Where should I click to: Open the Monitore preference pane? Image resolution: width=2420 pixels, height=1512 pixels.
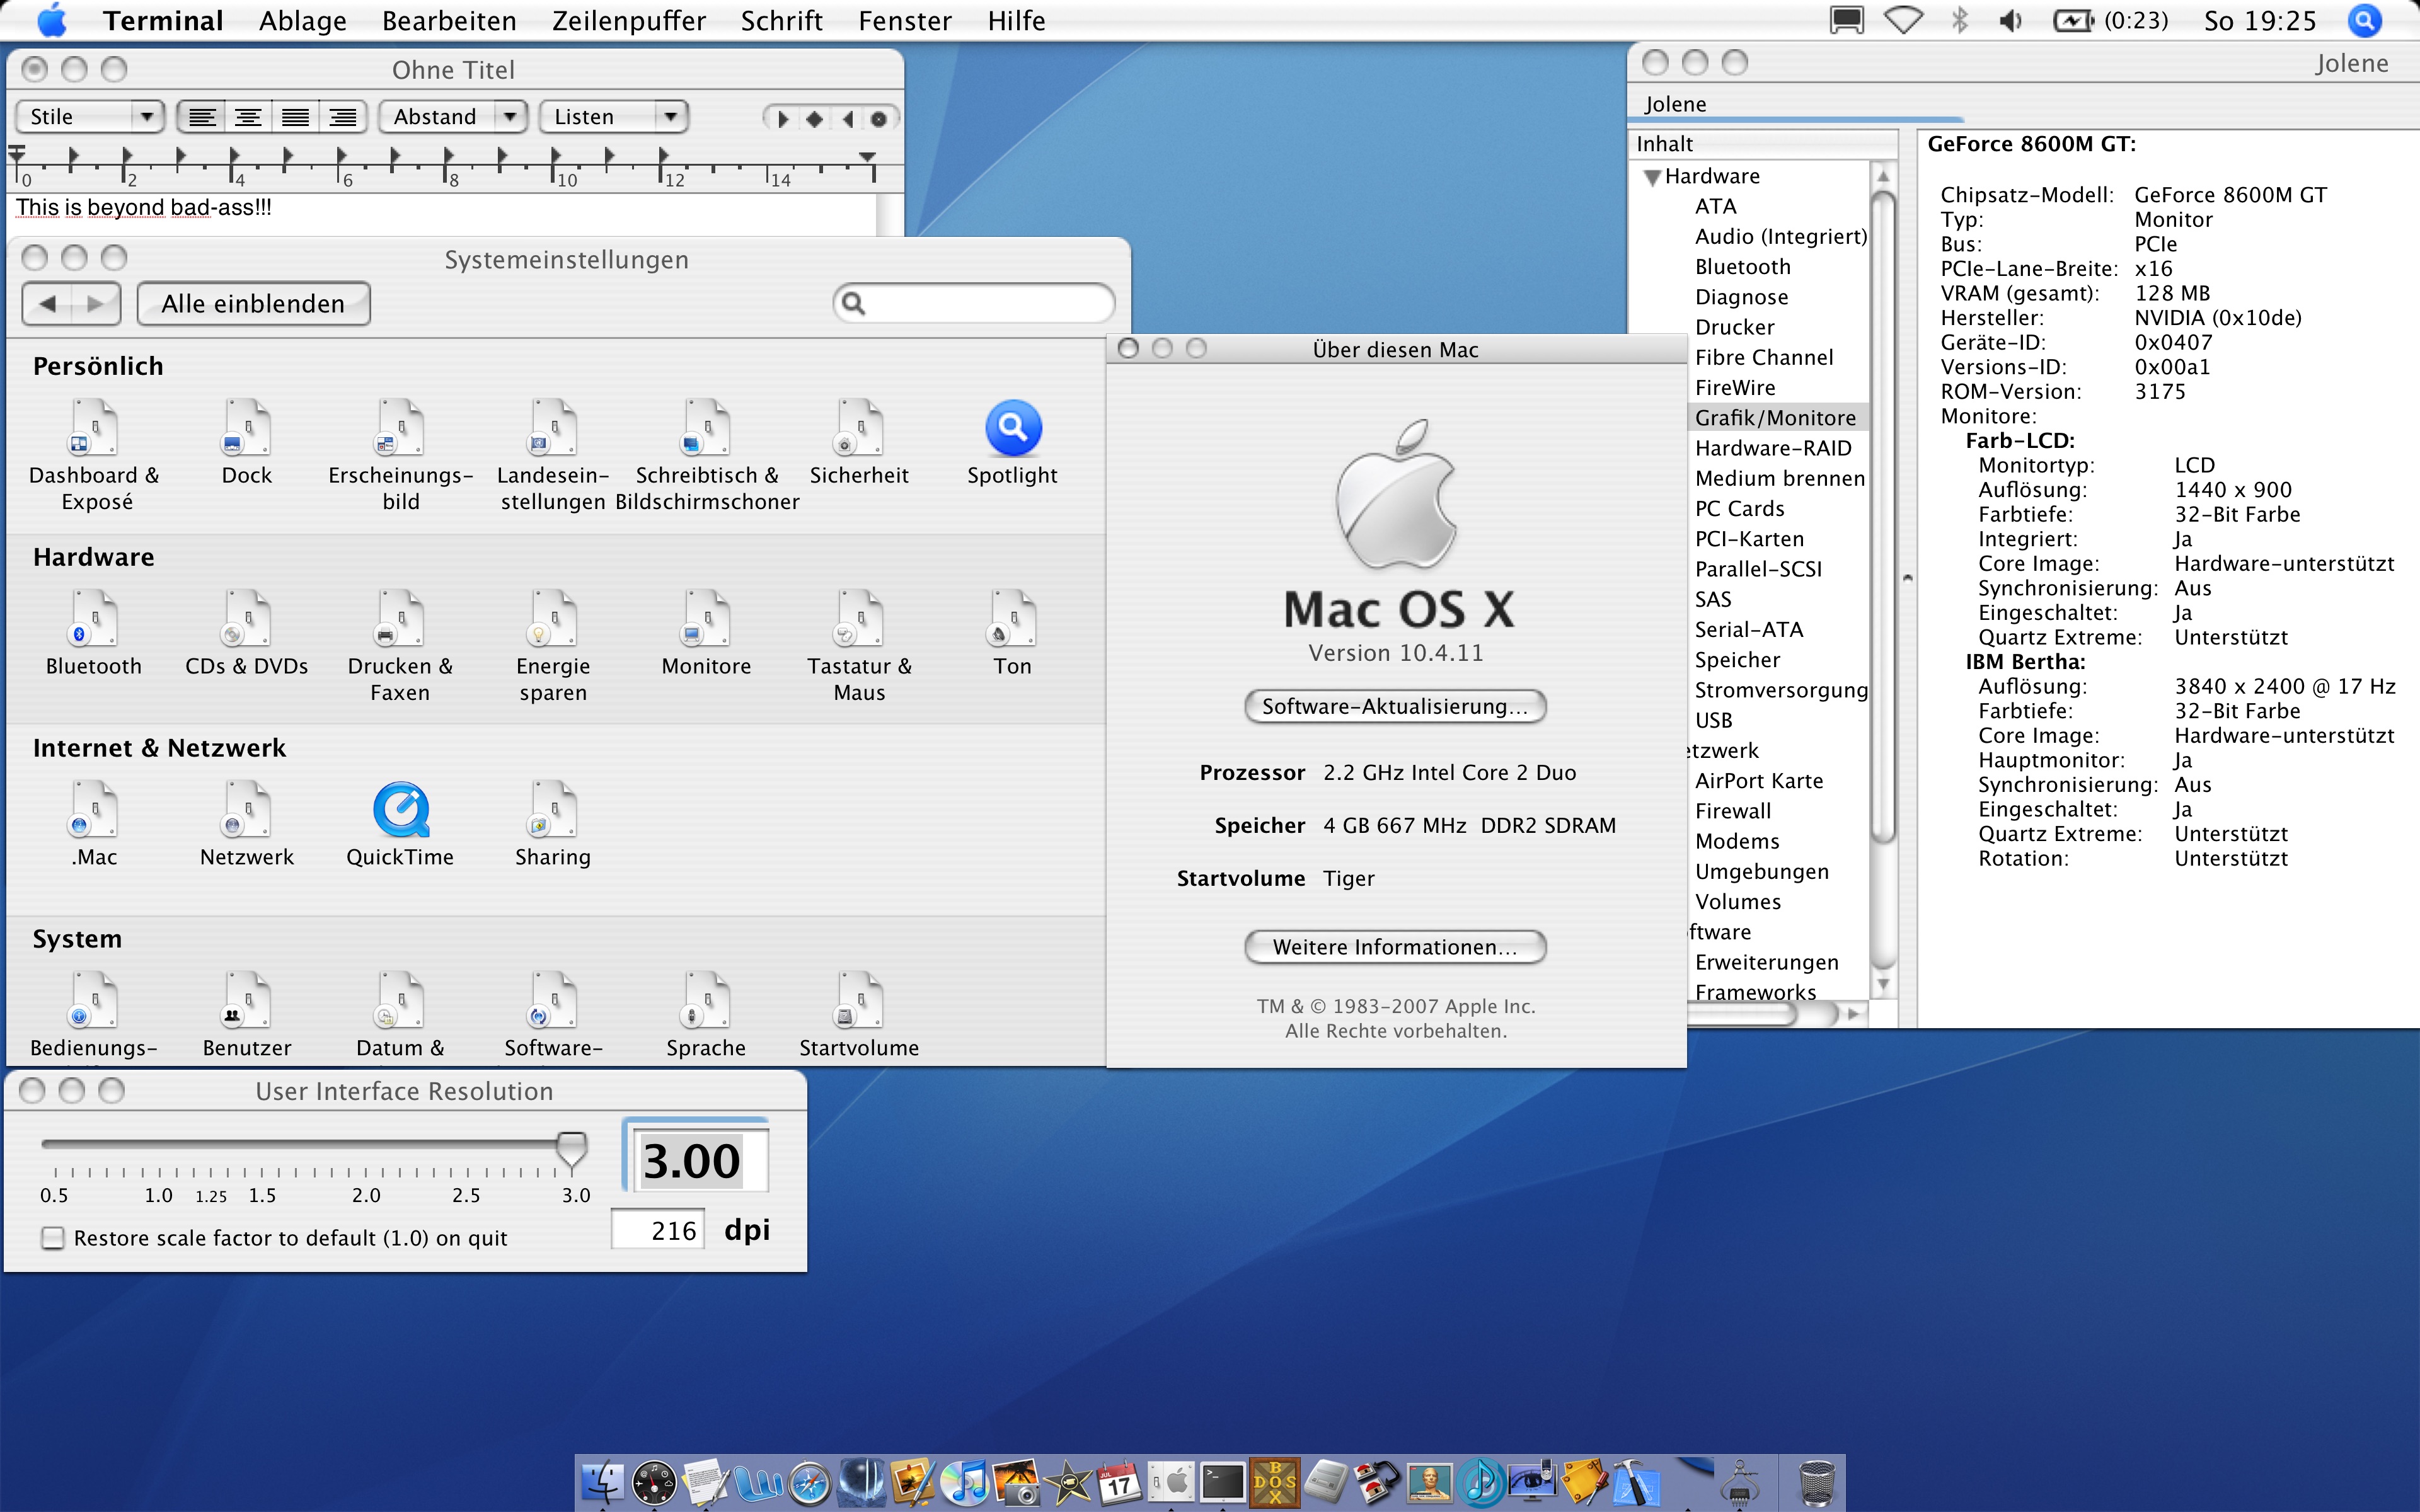click(706, 621)
